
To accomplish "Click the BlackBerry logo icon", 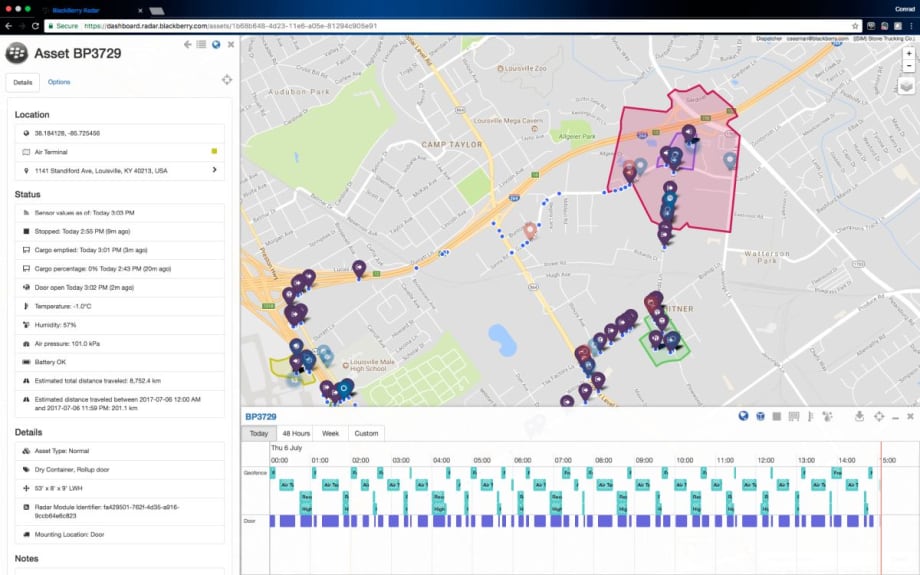I will (16, 53).
